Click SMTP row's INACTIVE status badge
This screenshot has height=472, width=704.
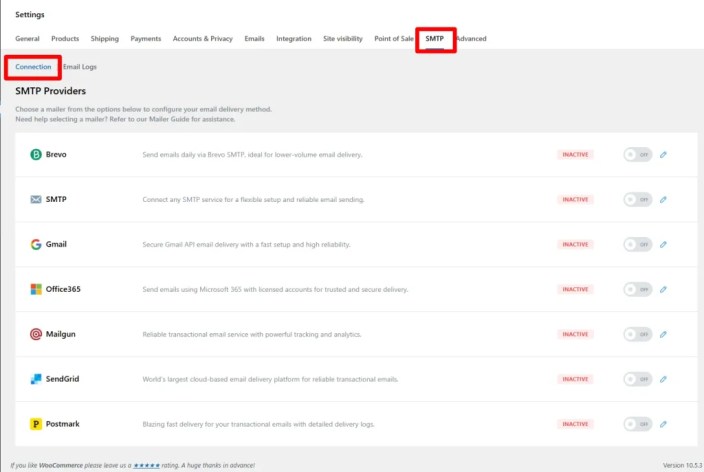[575, 199]
